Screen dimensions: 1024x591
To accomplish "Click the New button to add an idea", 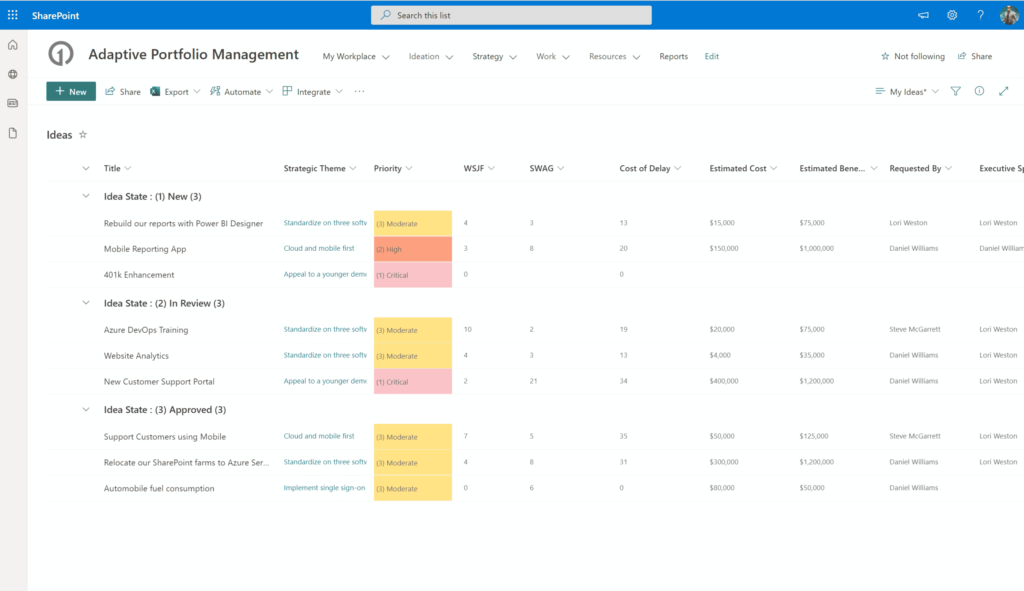I will coord(70,91).
